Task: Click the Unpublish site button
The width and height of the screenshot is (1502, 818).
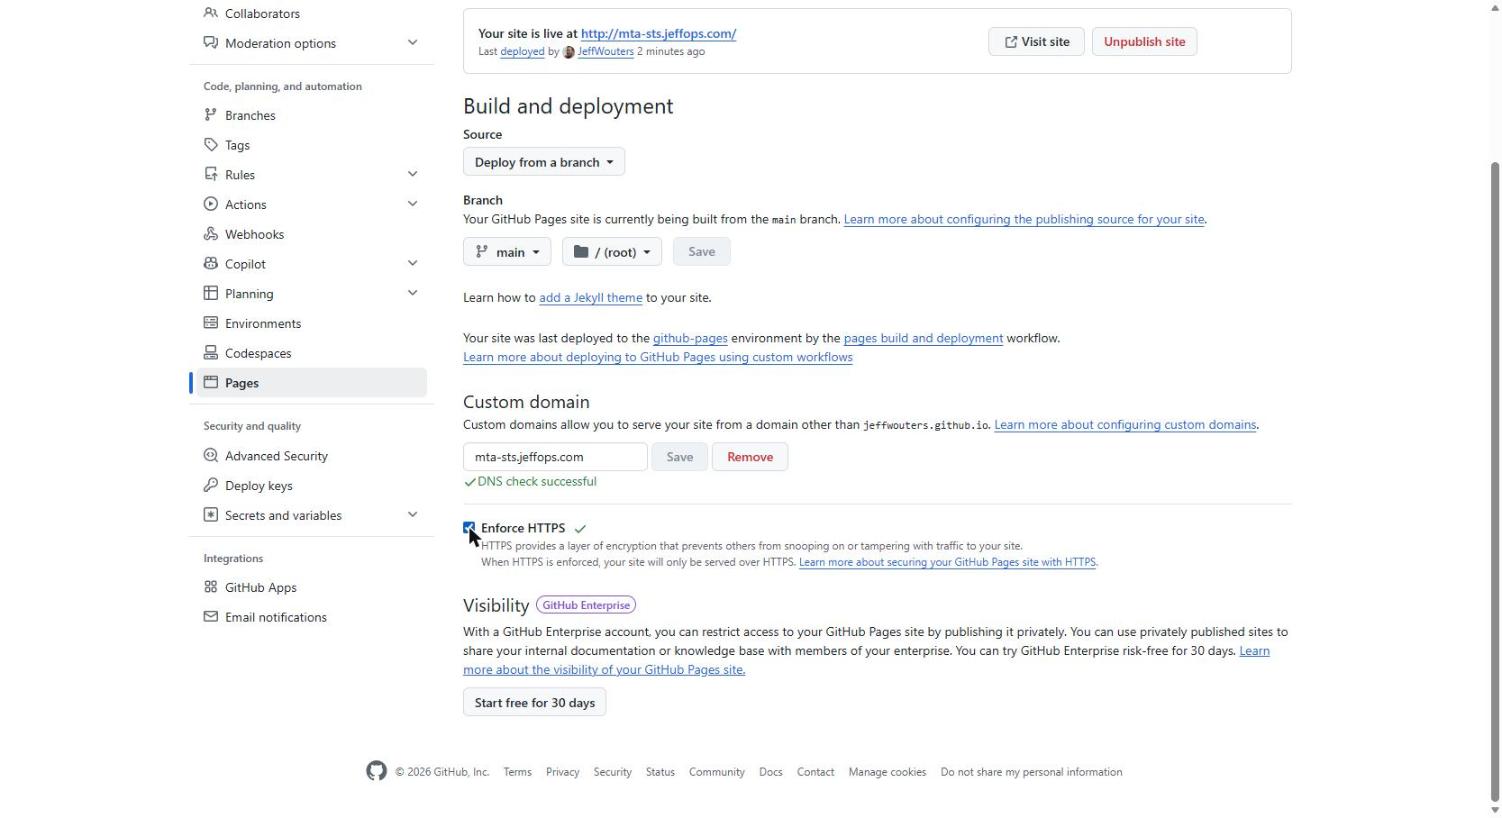Action: 1144,42
